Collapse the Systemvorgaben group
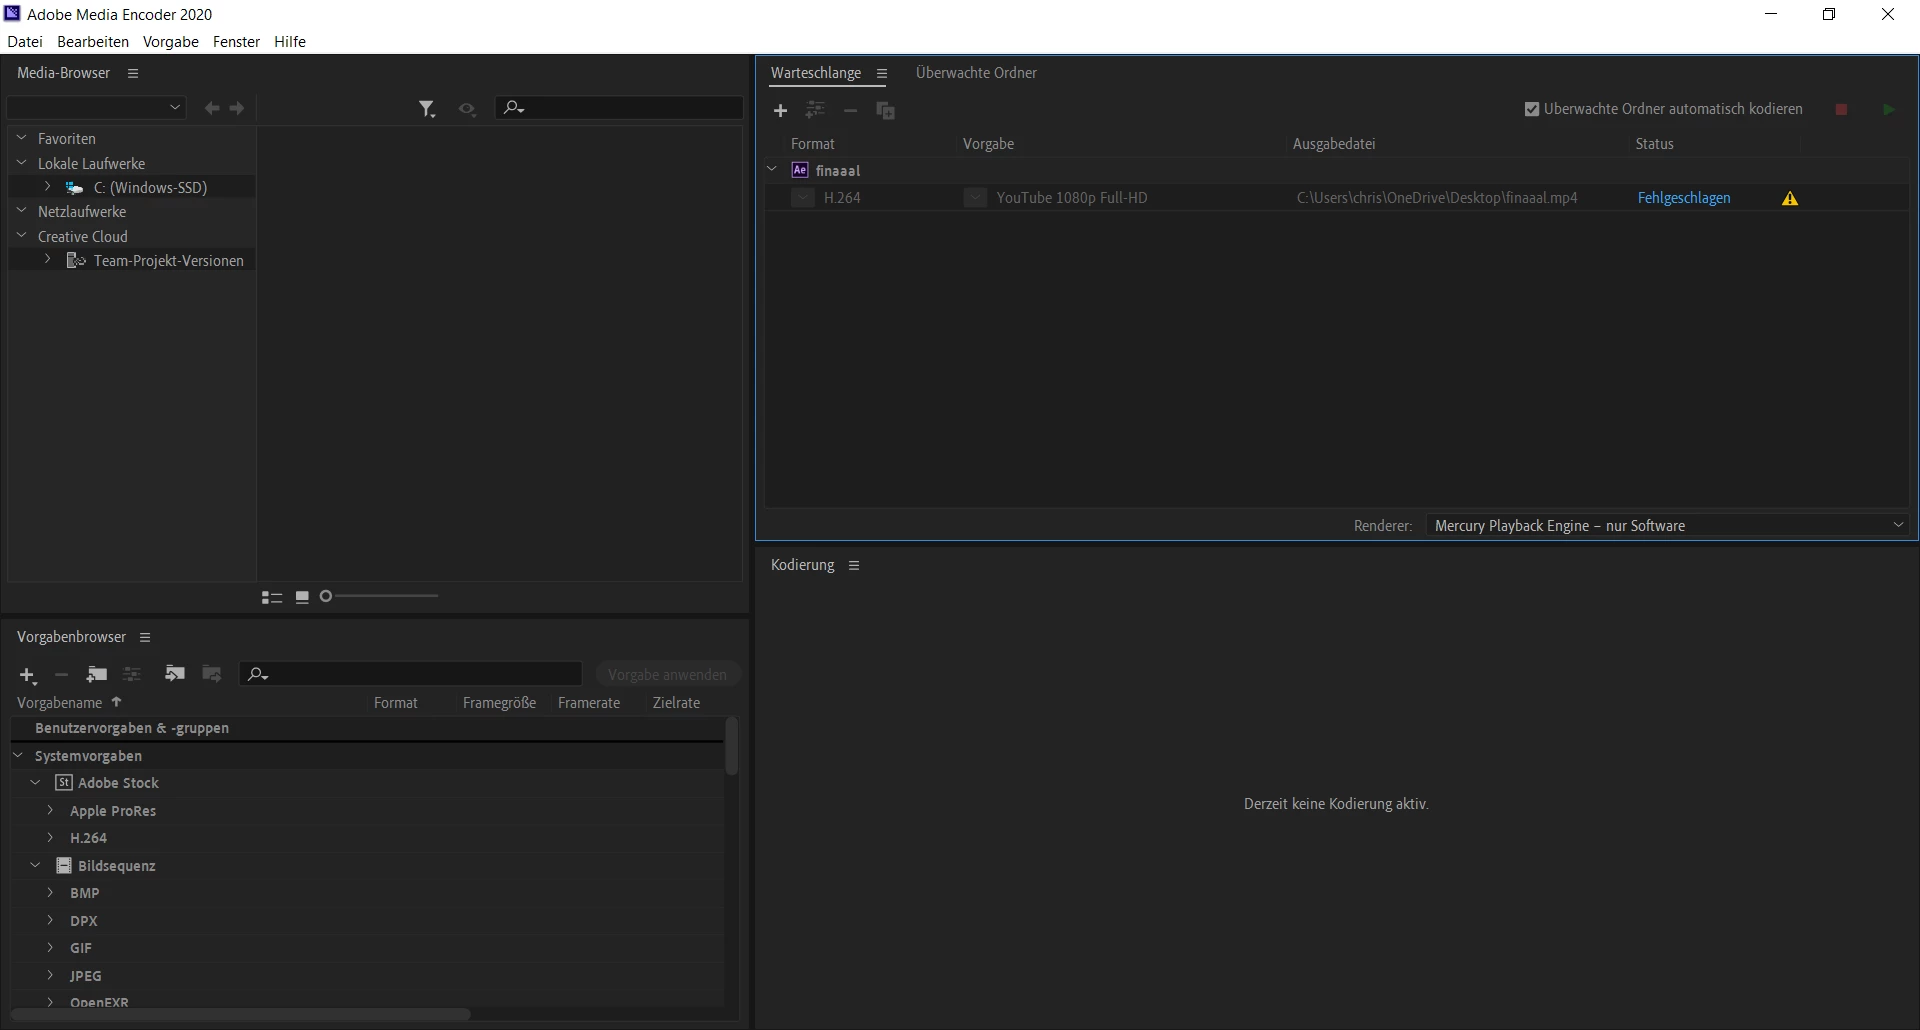Viewport: 1920px width, 1030px height. 18,755
